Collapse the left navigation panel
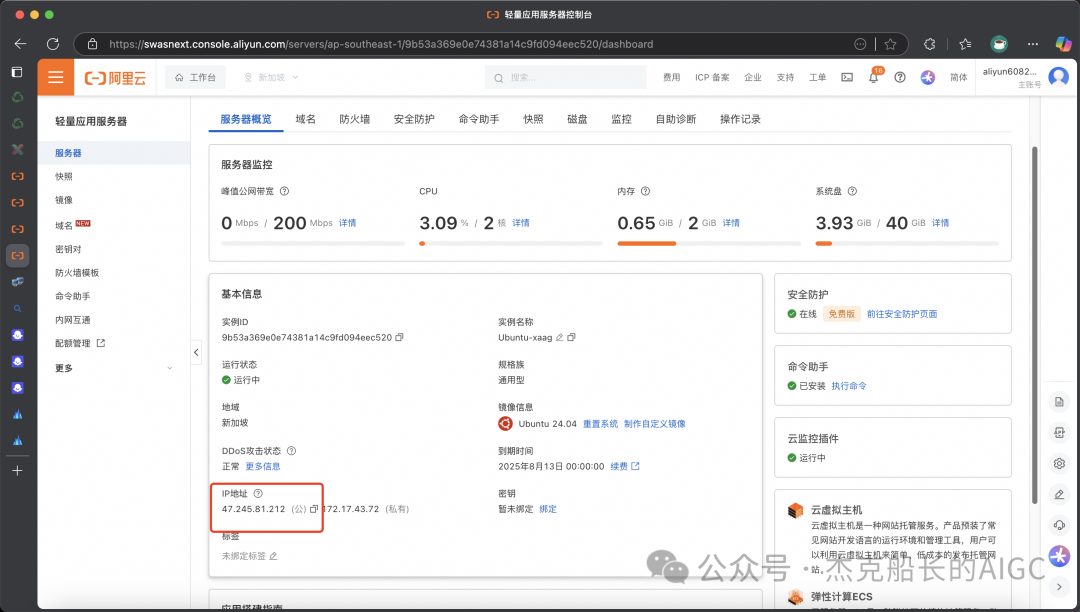The image size is (1080, 612). tap(196, 352)
